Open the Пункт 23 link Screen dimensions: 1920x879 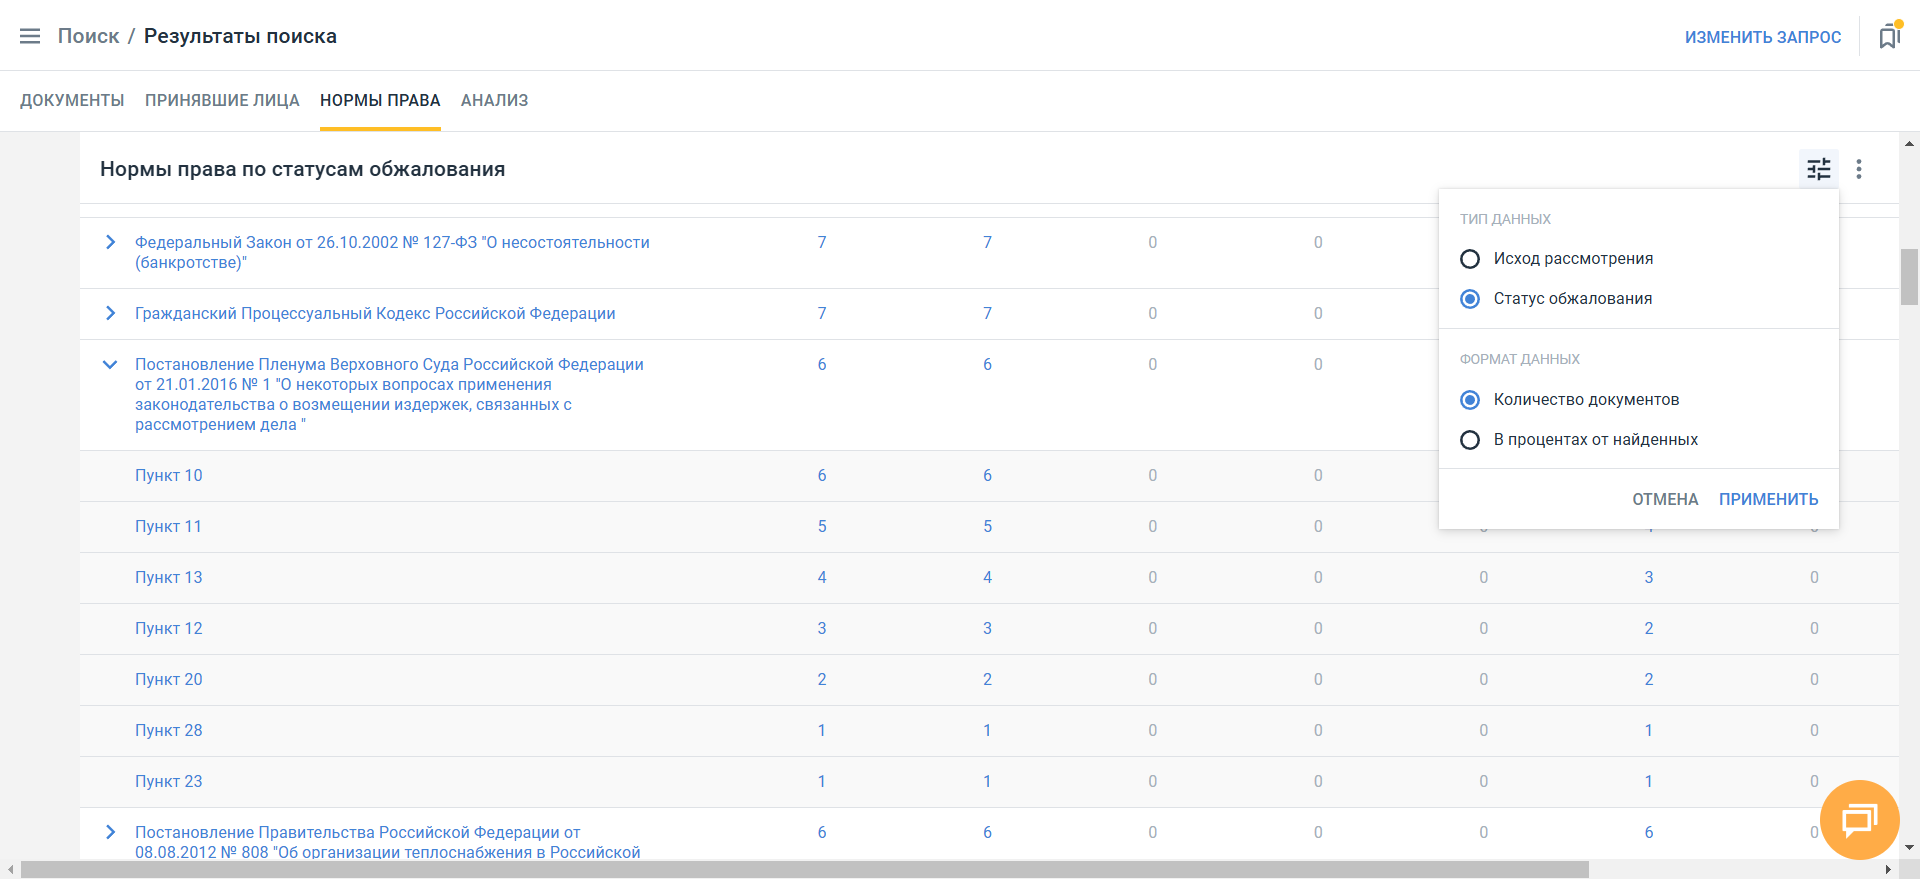click(169, 781)
